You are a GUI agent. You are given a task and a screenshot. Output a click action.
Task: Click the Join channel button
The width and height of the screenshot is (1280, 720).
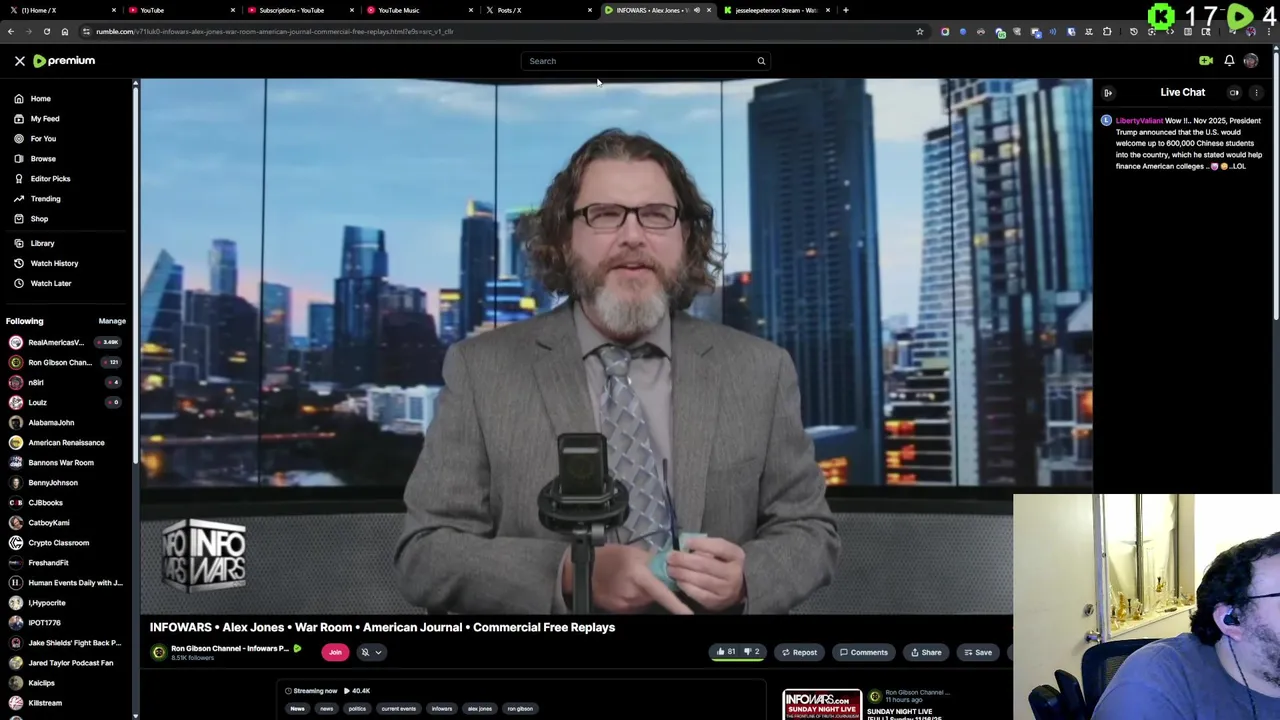(335, 652)
